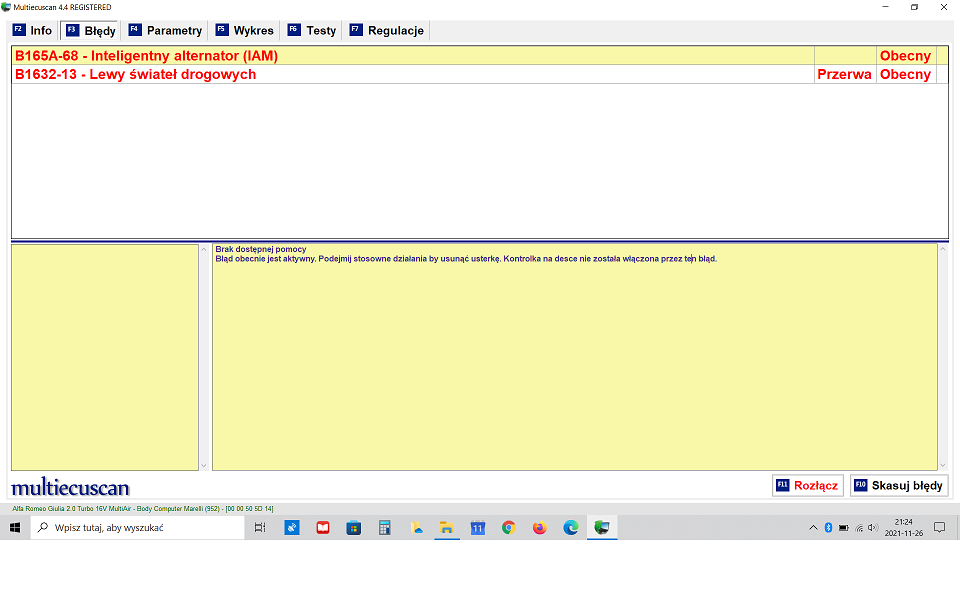Select error B165A-68 Inteligentny alternator row
The height and width of the screenshot is (600, 960).
pos(480,56)
